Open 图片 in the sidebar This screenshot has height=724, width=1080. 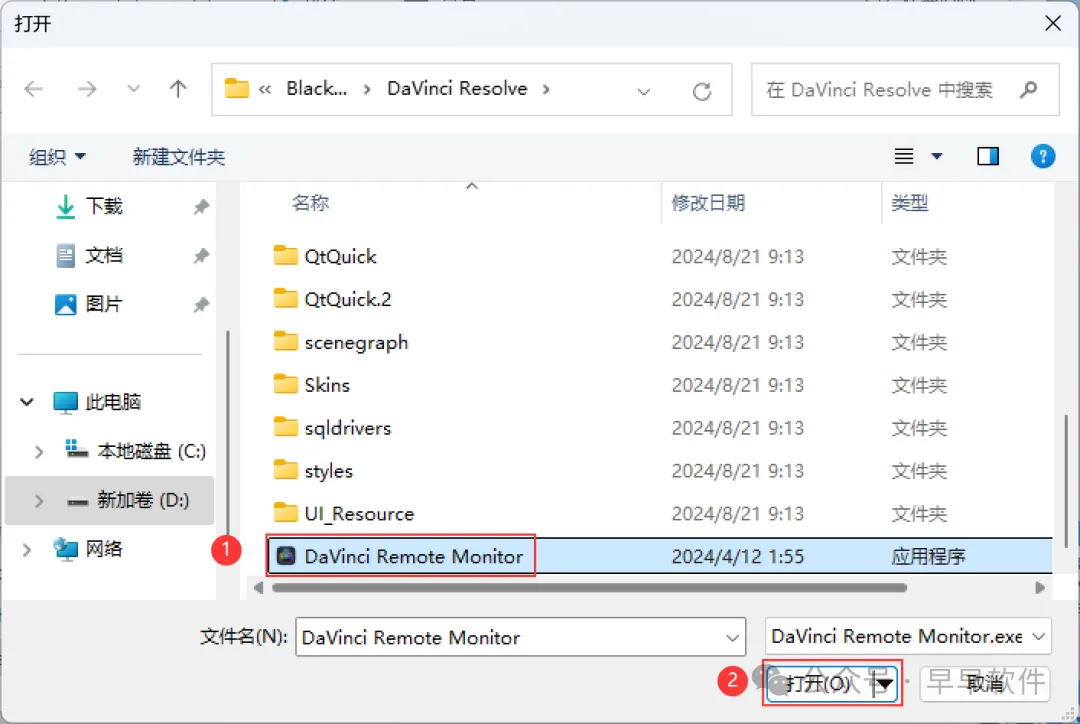coord(103,304)
